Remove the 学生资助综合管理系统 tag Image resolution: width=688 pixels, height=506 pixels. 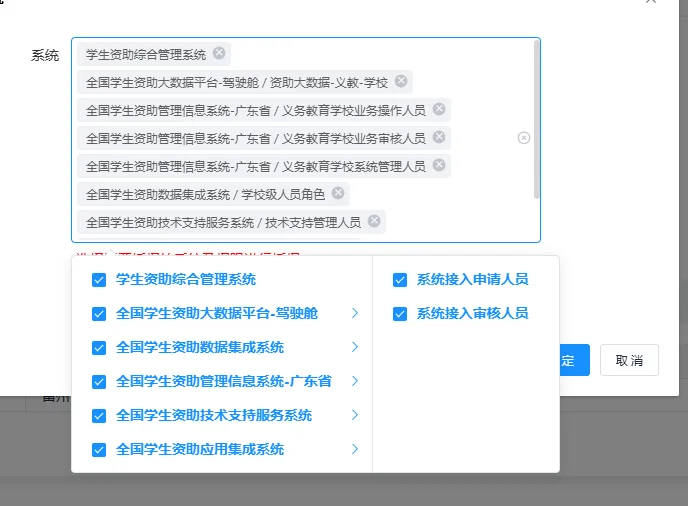[219, 53]
